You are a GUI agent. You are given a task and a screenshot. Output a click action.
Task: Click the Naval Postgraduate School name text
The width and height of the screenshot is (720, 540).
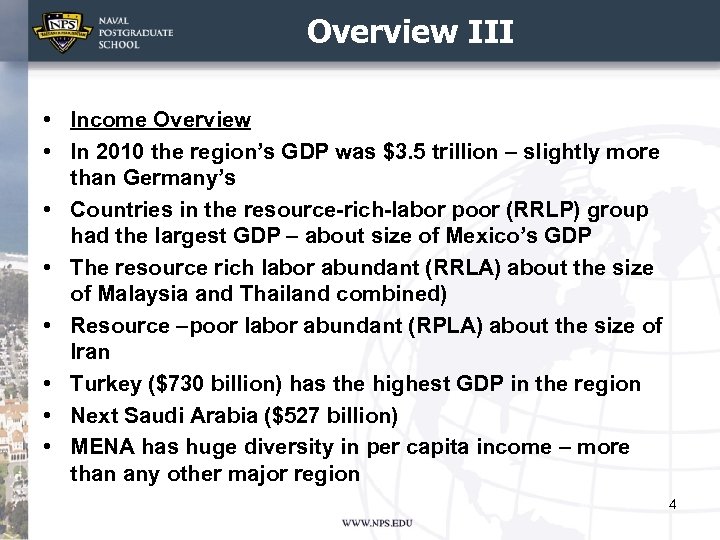click(136, 33)
